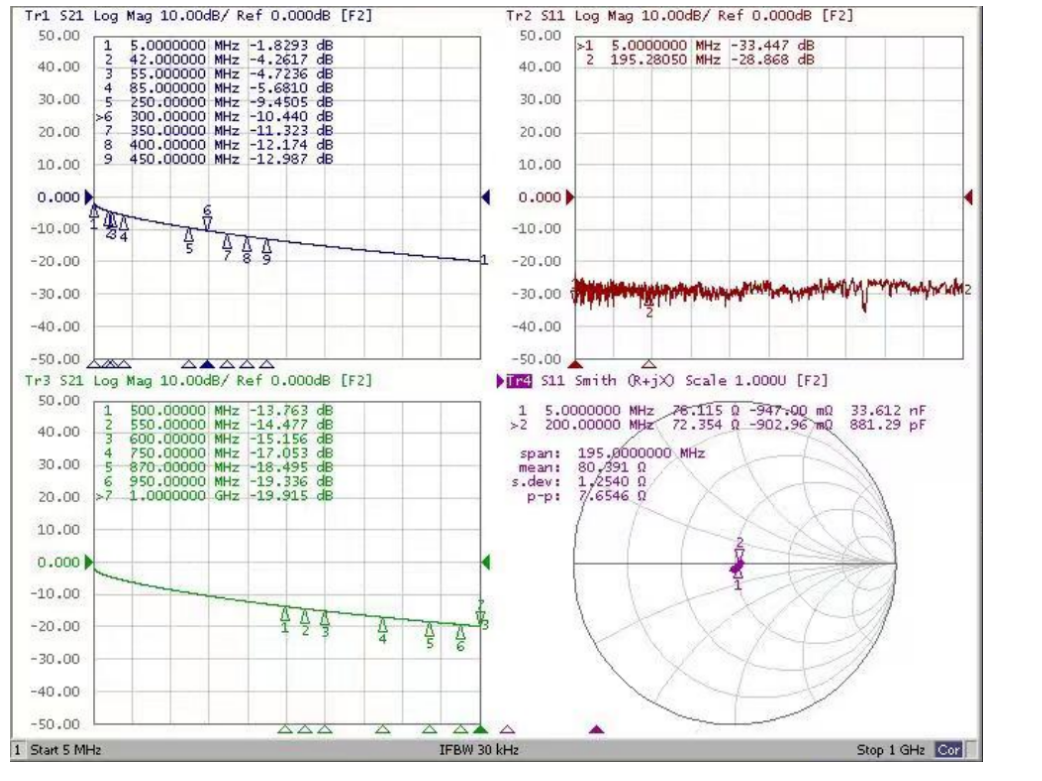This screenshot has width=1042, height=781.
Task: Click the span 195.0000000 MHz statistic
Action: click(612, 453)
